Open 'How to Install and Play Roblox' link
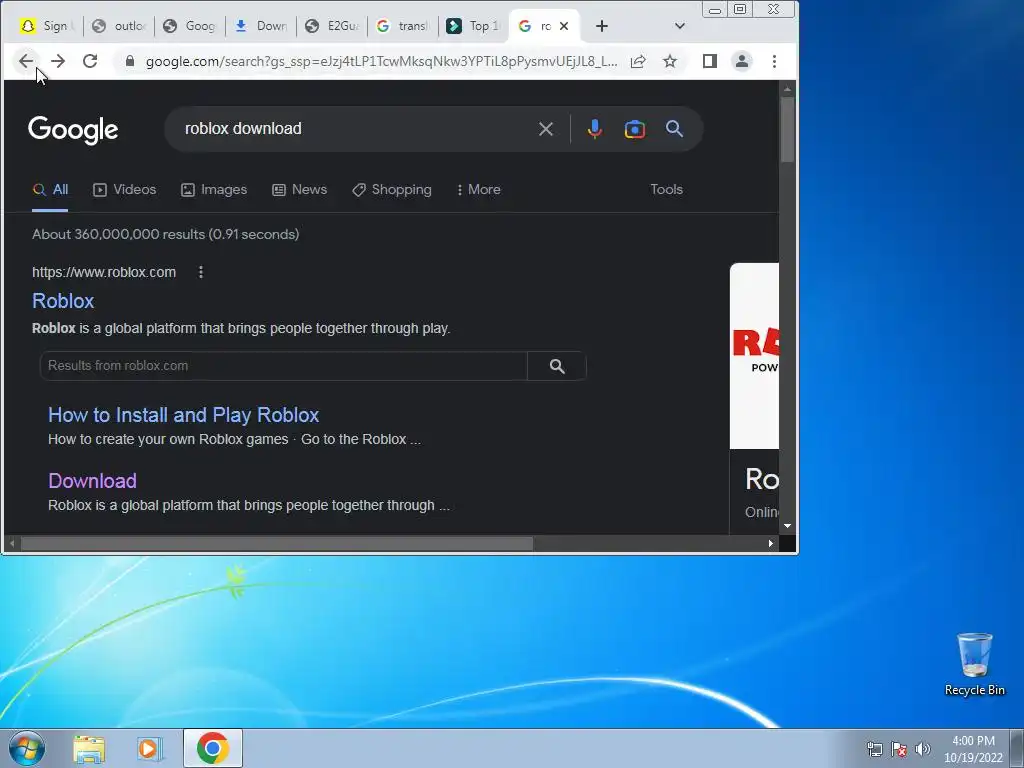Image resolution: width=1024 pixels, height=768 pixels. [x=184, y=415]
